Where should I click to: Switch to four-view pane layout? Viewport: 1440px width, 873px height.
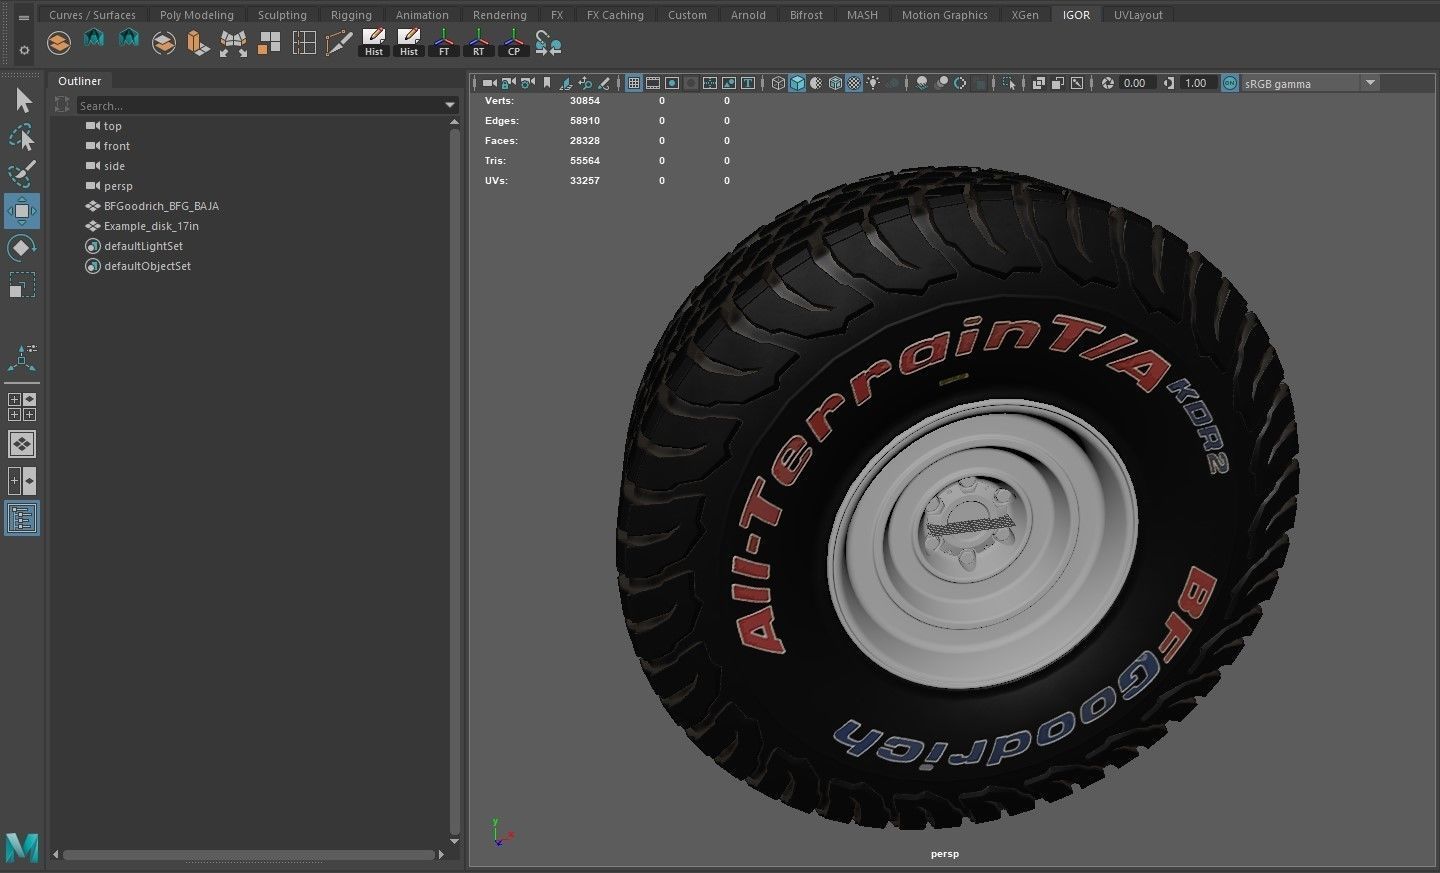[x=22, y=407]
